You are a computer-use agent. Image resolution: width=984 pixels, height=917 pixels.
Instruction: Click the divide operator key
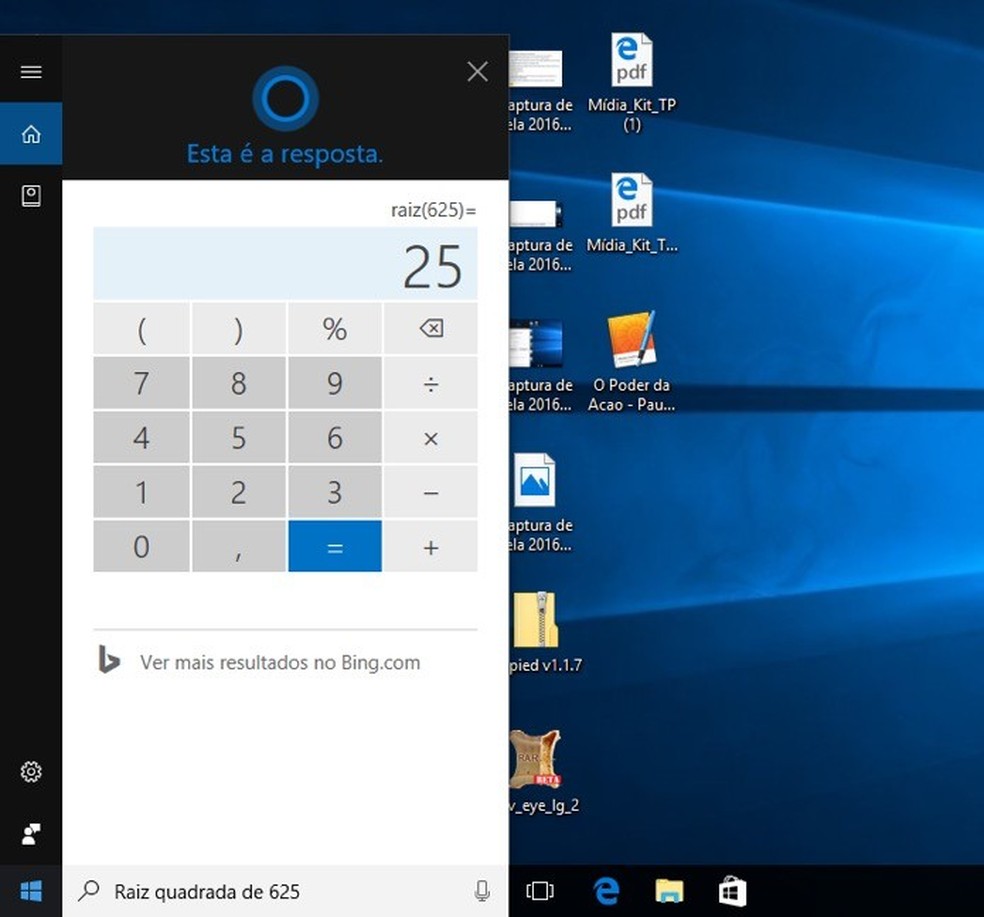(430, 383)
